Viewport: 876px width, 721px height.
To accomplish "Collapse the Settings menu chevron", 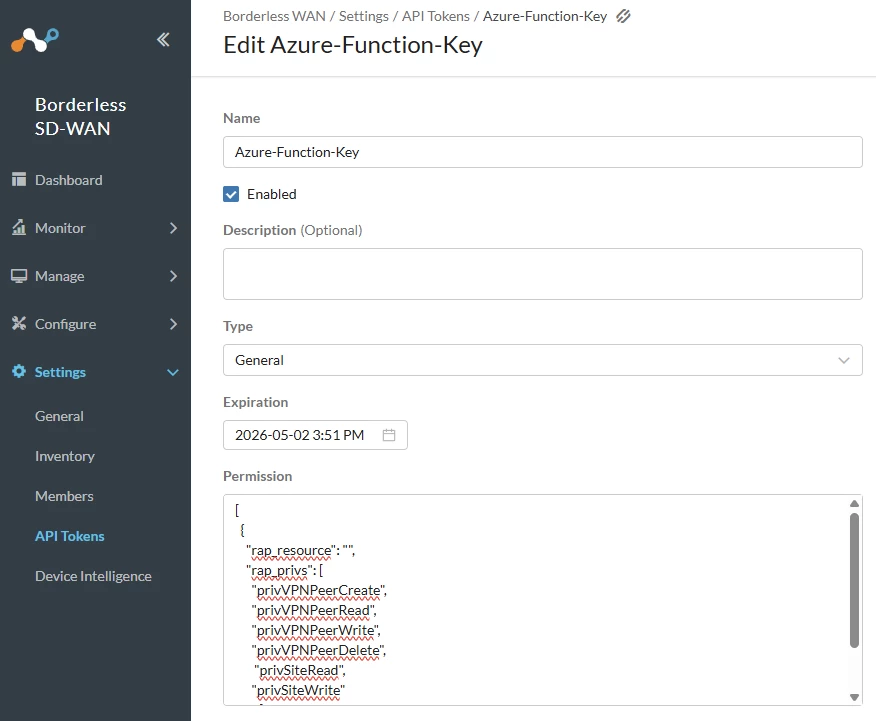I will click(x=173, y=372).
